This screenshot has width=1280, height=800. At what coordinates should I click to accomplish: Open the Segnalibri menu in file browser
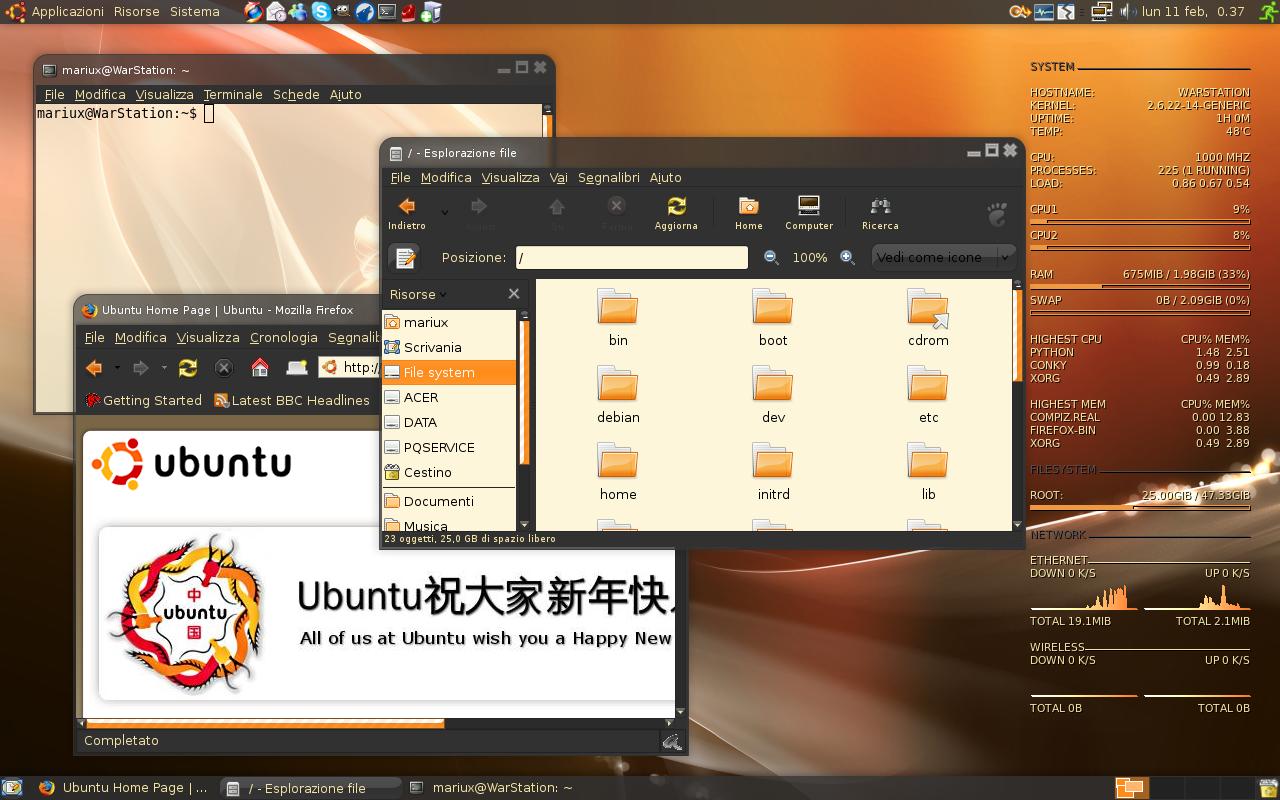click(x=608, y=177)
